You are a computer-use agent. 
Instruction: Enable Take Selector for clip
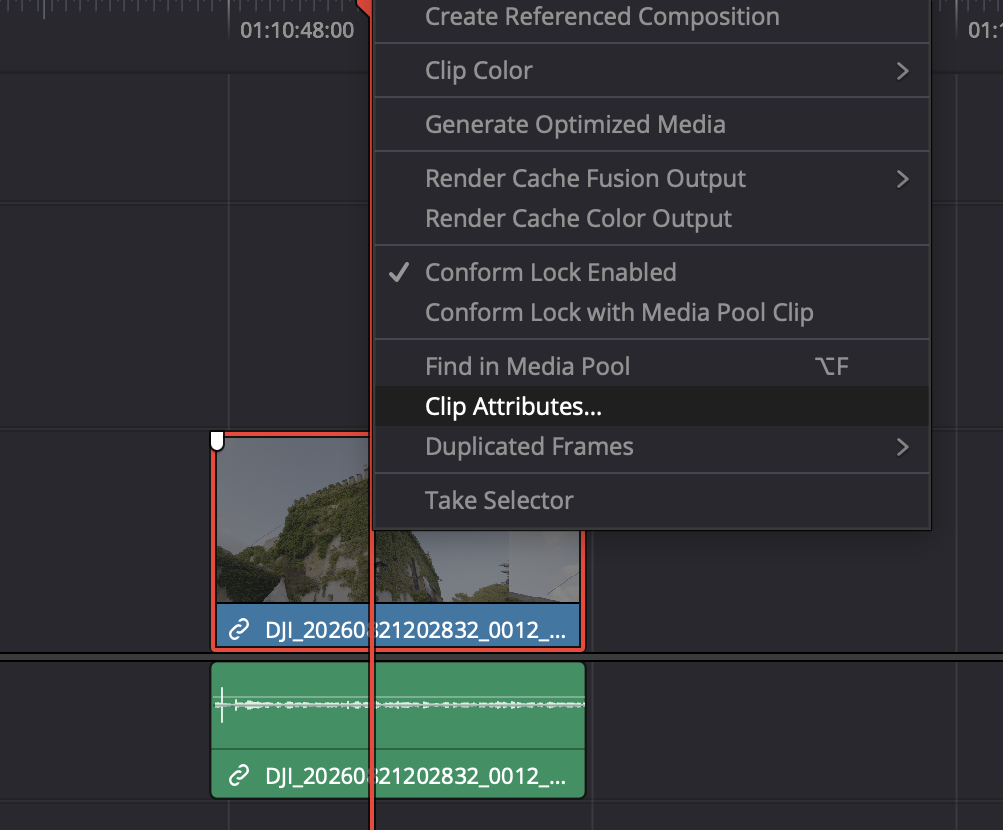pyautogui.click(x=651, y=500)
